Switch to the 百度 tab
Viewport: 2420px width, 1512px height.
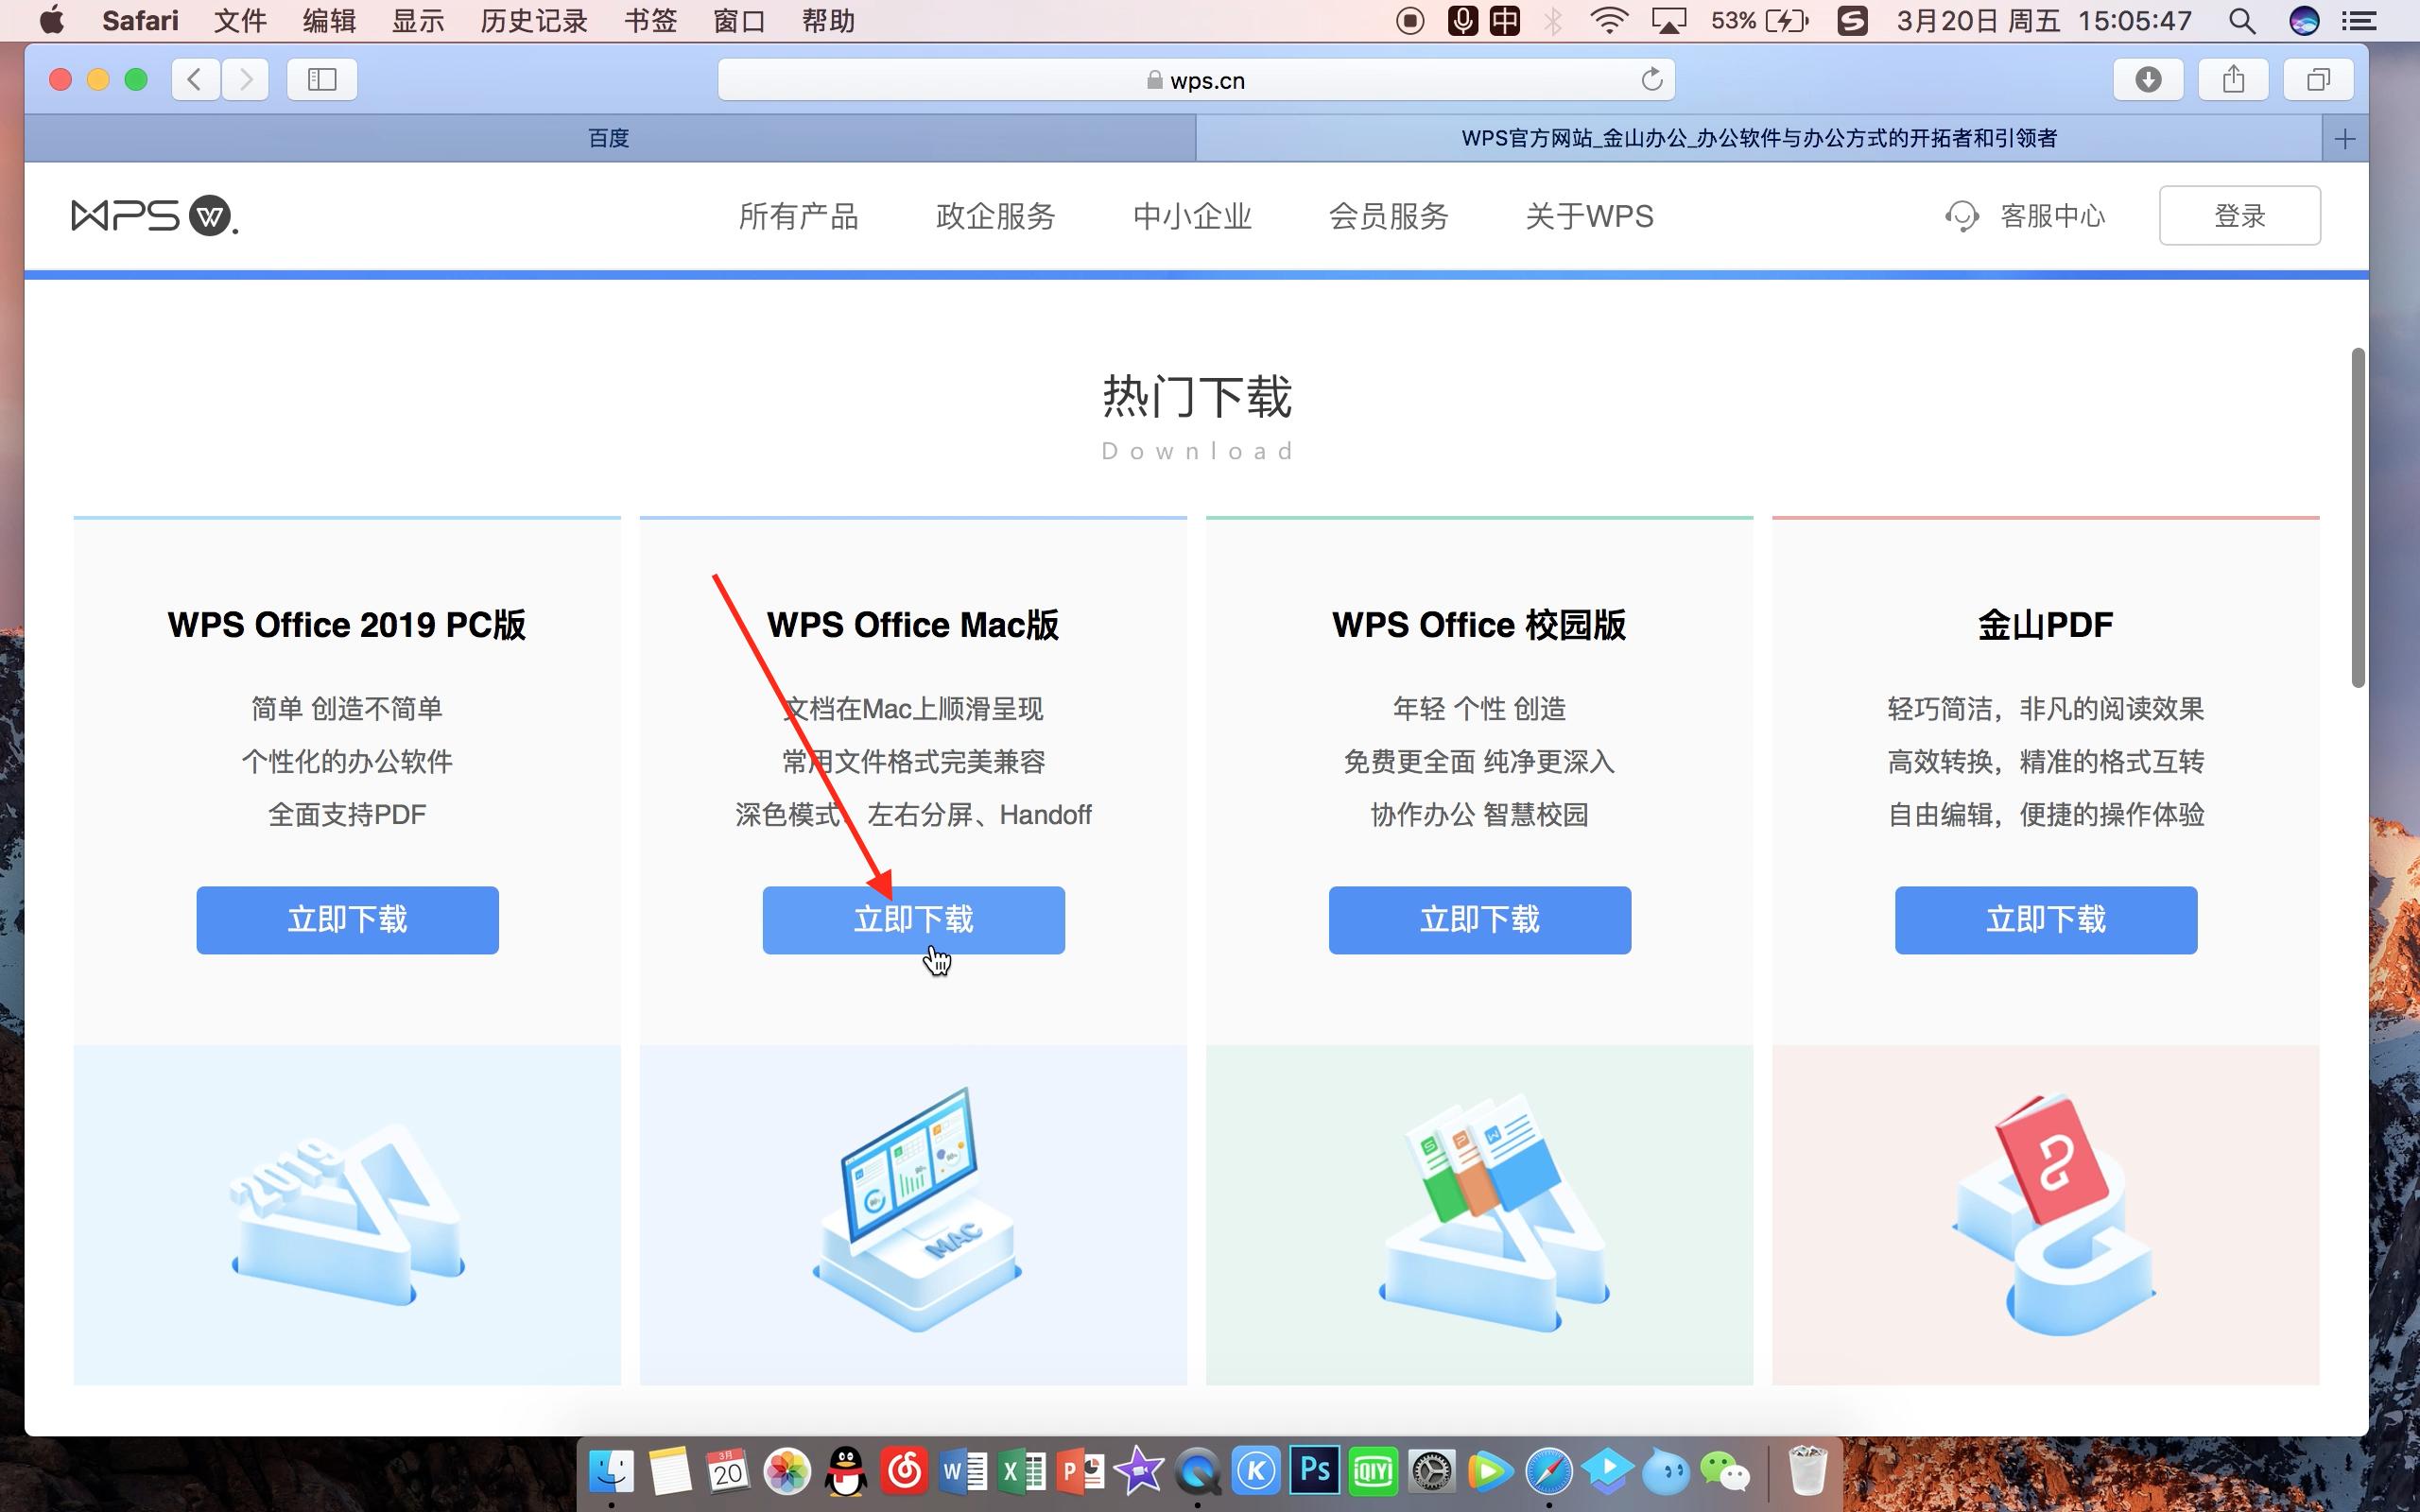(x=608, y=138)
